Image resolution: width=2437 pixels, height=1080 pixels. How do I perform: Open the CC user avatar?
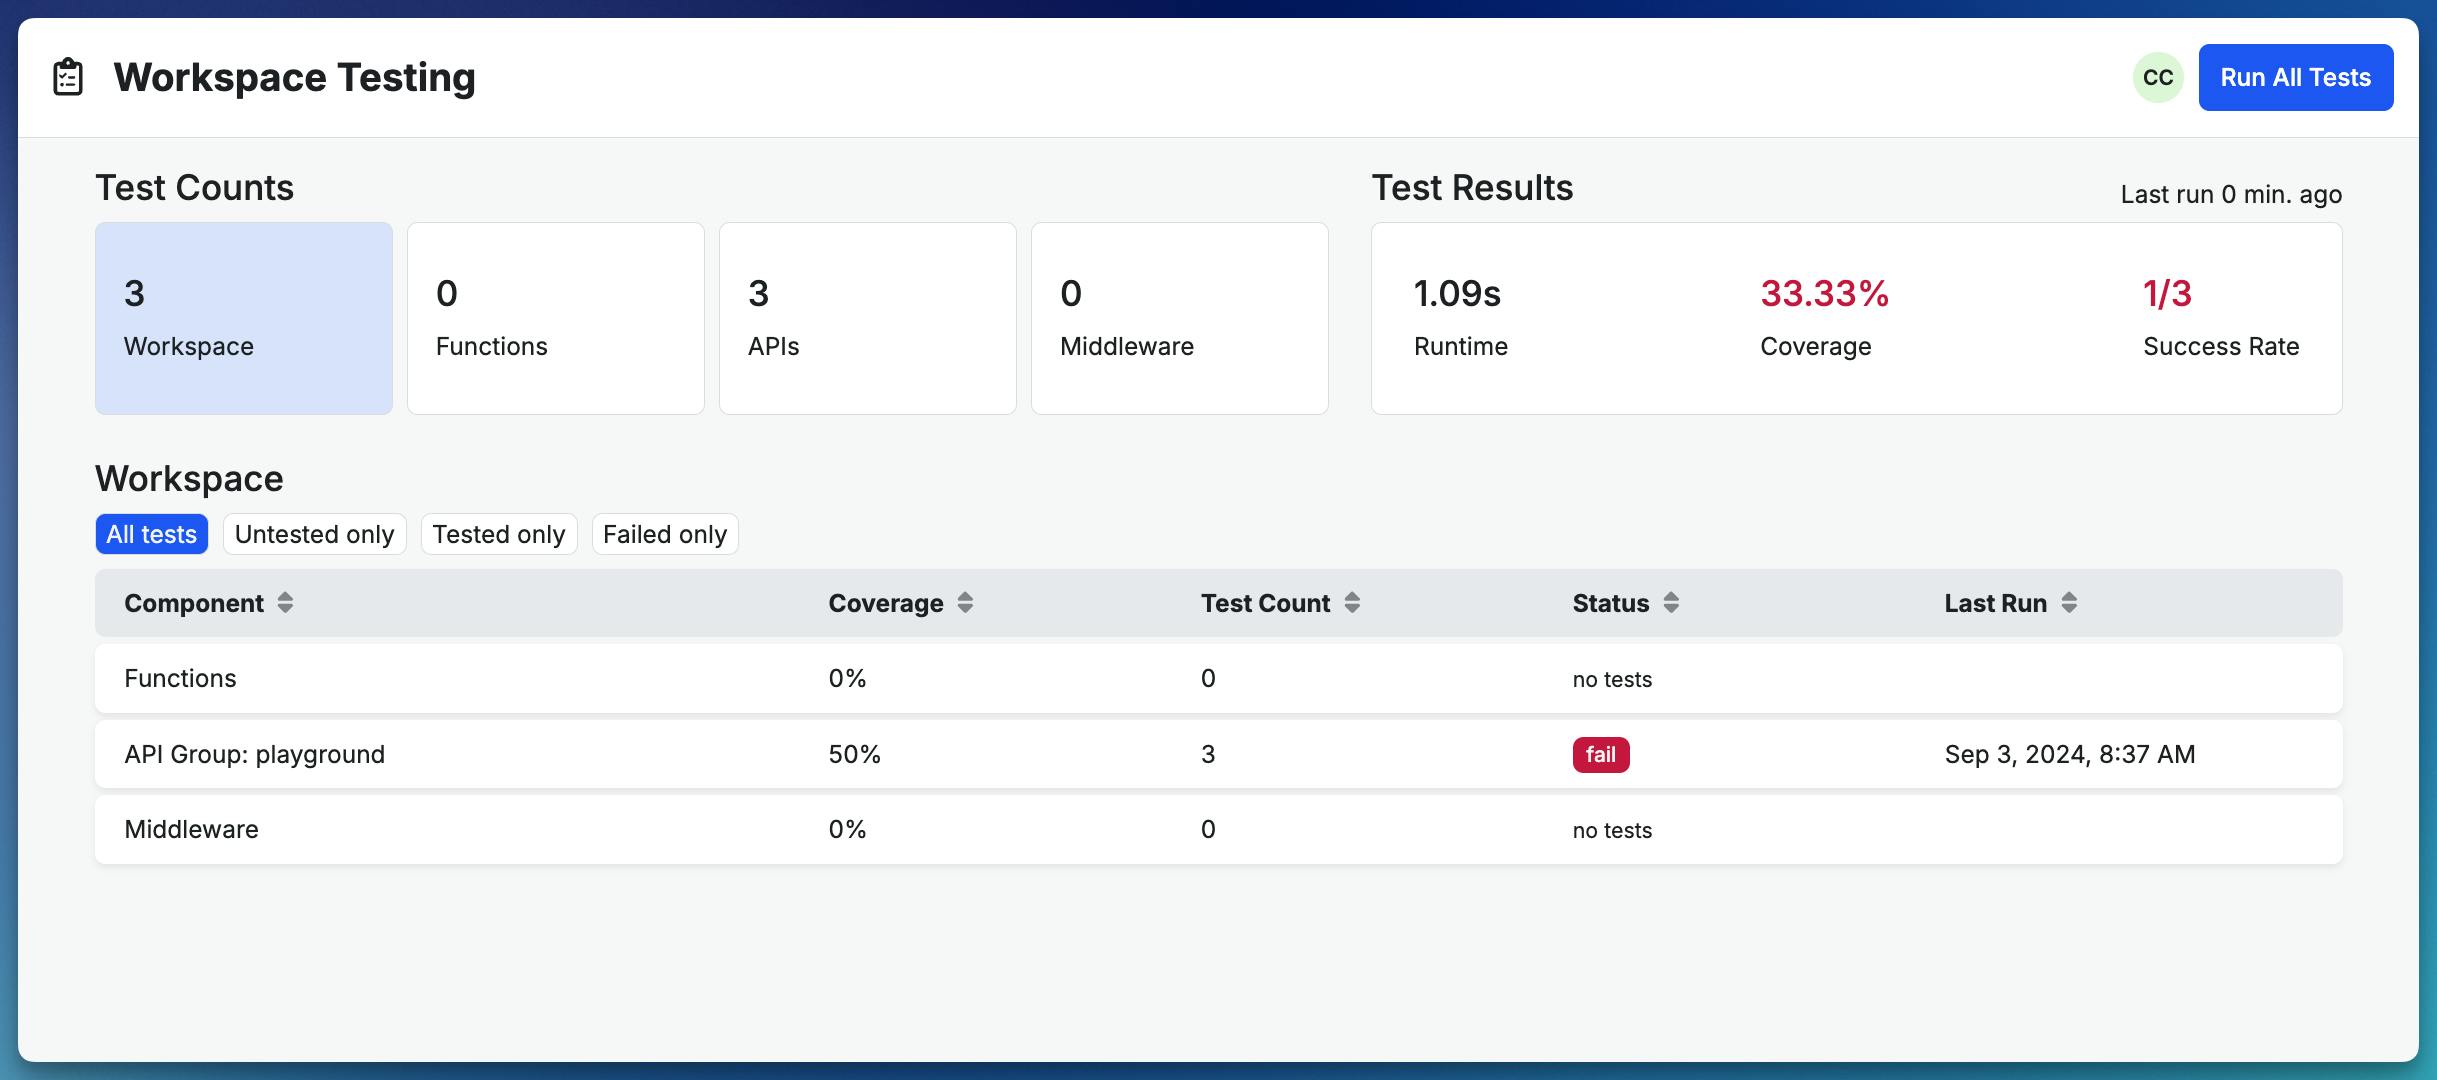2157,77
